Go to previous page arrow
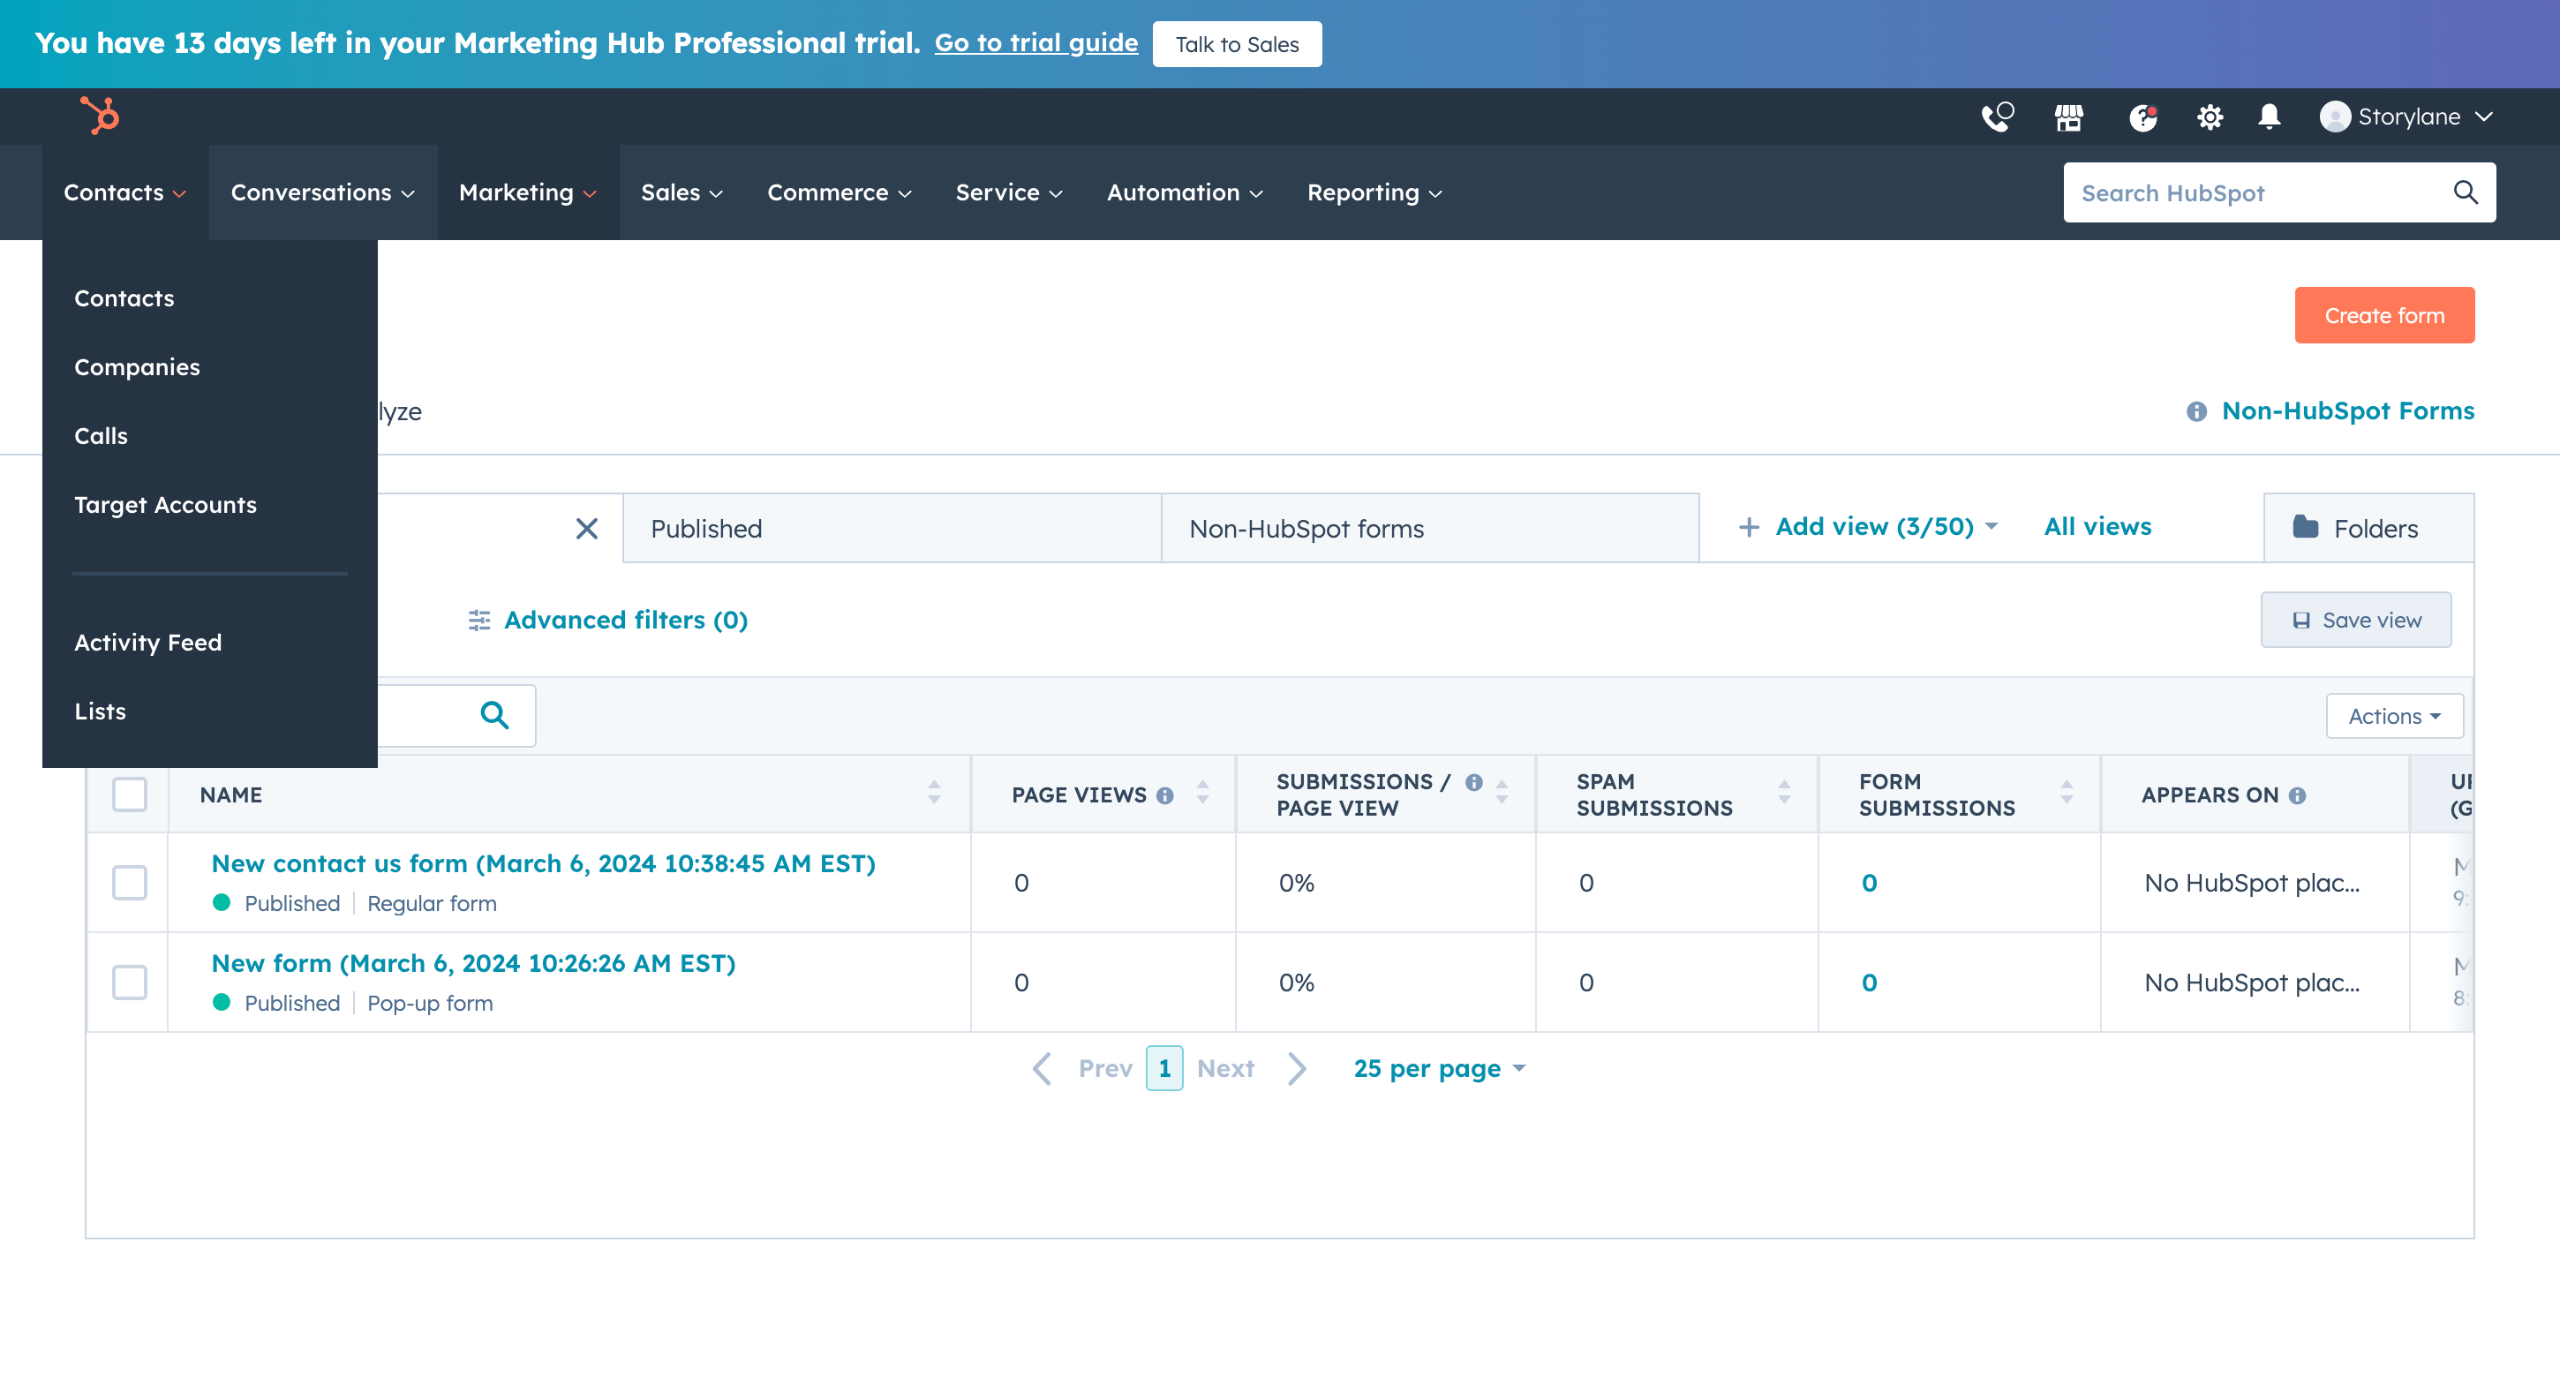2560x1373 pixels. (x=1042, y=1068)
